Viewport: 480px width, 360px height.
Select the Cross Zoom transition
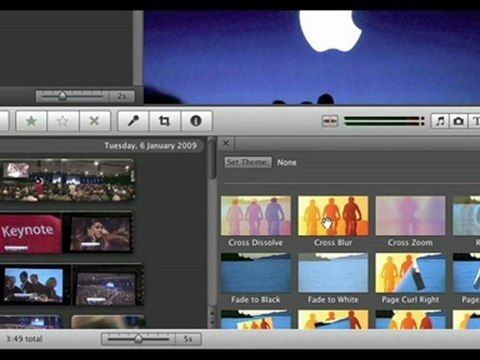point(410,216)
